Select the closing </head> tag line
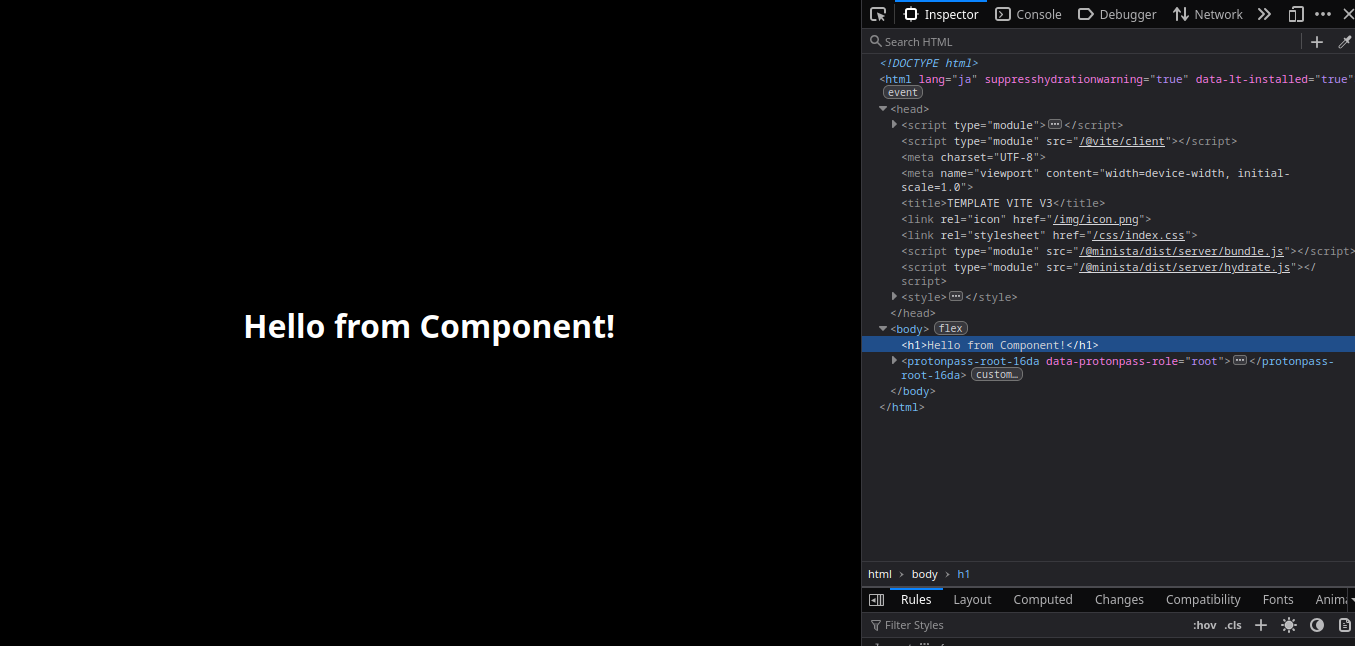Screen dimensions: 1355x646 (912, 313)
